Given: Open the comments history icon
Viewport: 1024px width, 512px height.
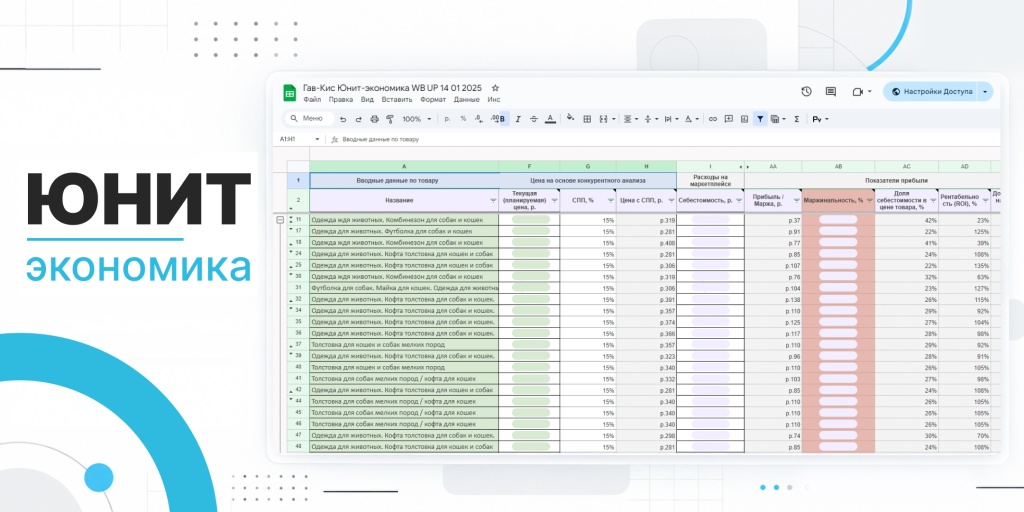Looking at the screenshot, I should pos(831,91).
